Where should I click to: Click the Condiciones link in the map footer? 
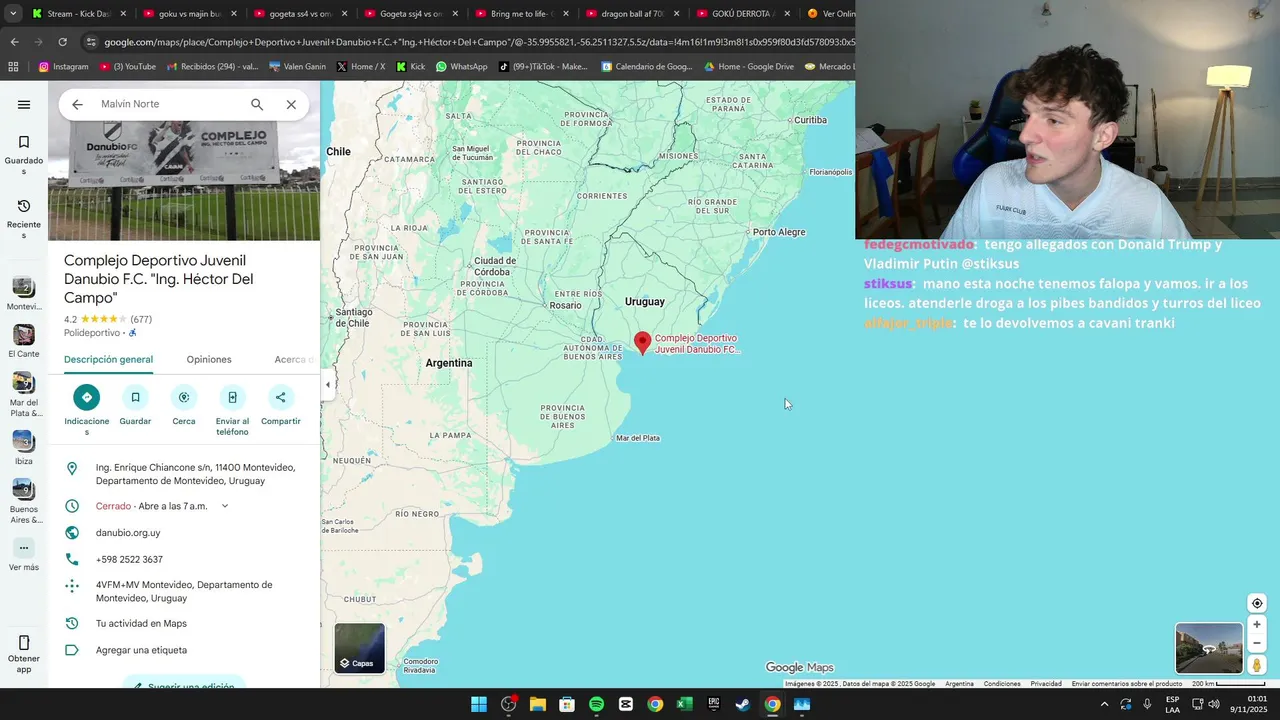[x=1002, y=684]
